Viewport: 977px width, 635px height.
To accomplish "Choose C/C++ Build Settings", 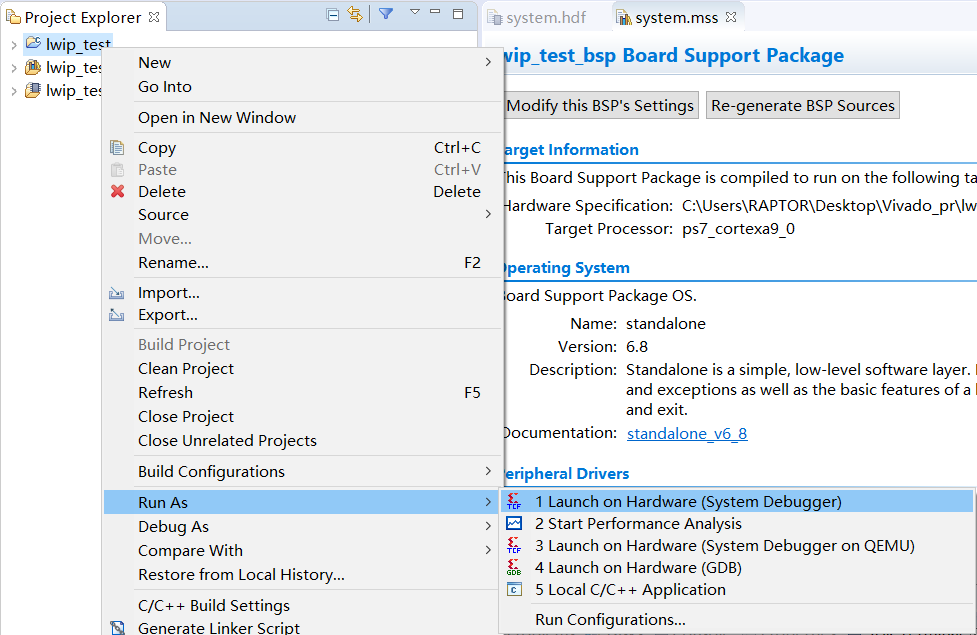I will (303, 606).
